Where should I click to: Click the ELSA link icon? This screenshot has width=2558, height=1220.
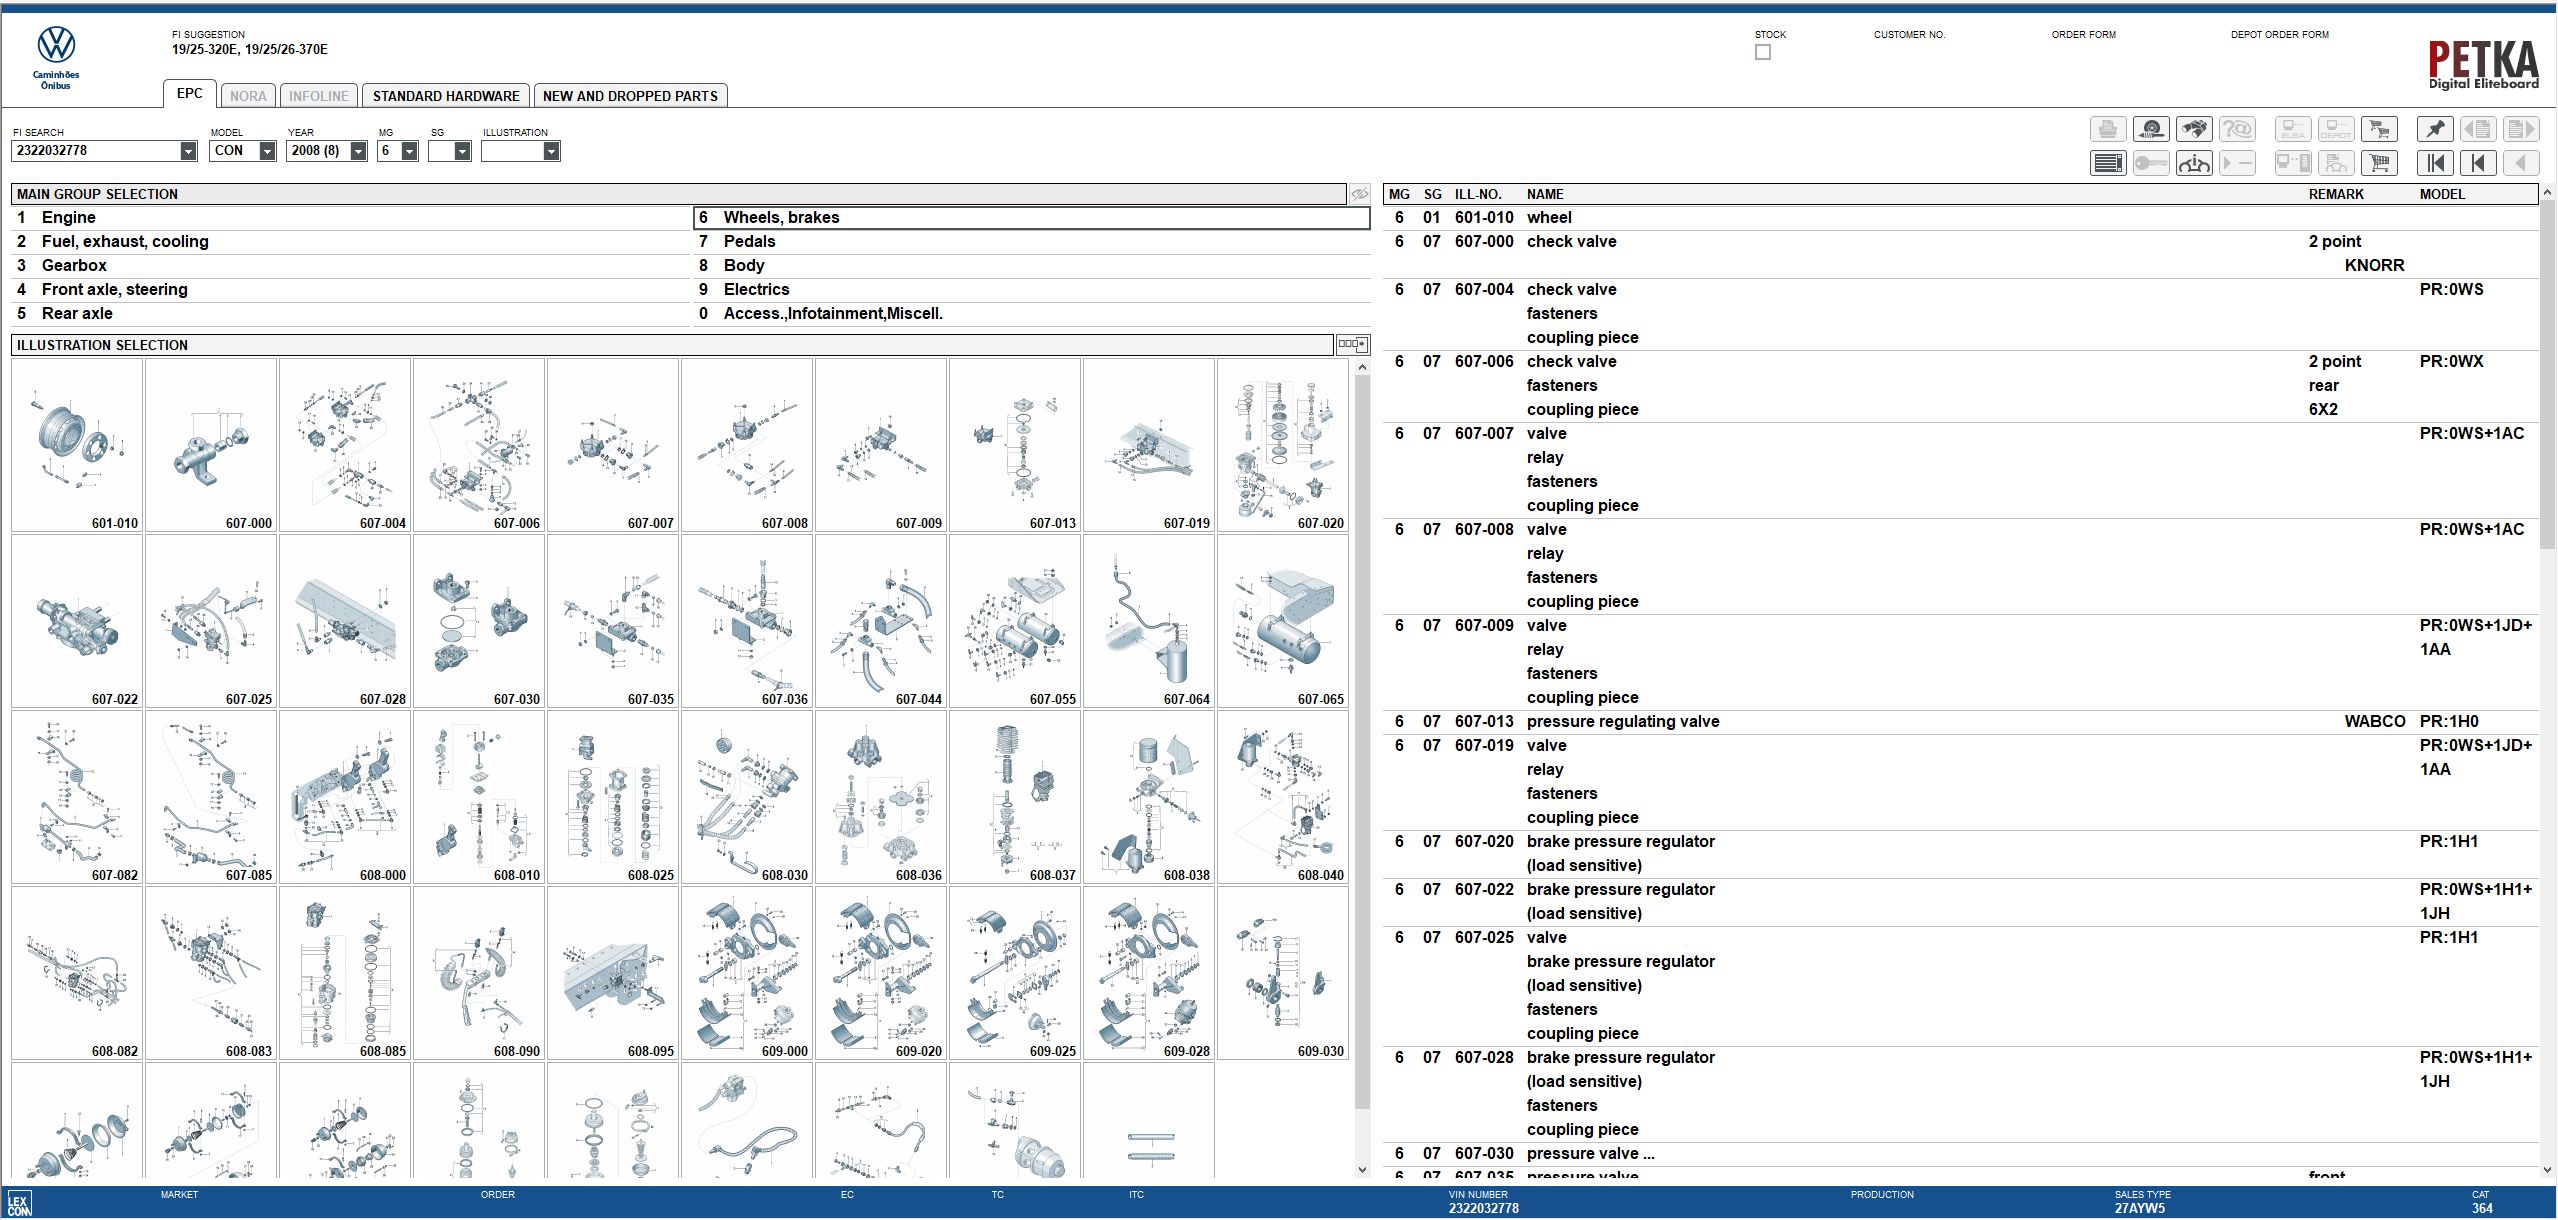tap(2293, 129)
